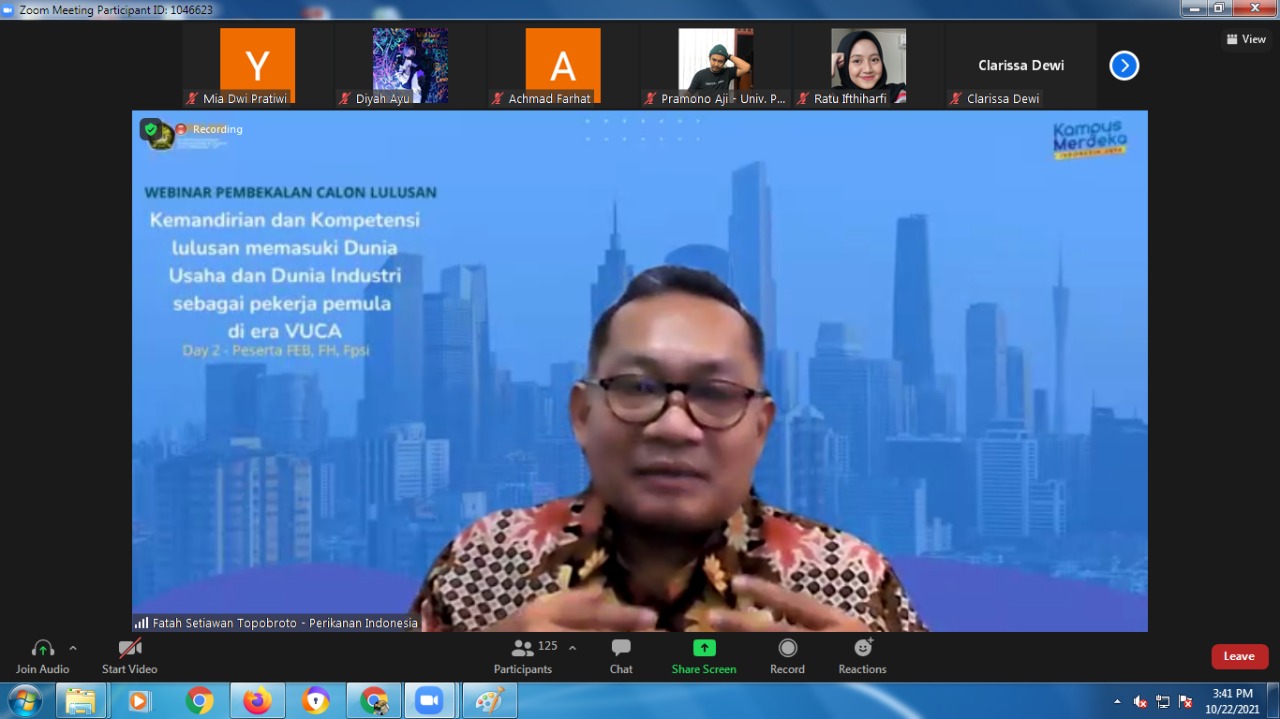1280x719 pixels.
Task: Toggle the muted system volume icon
Action: tap(1140, 701)
